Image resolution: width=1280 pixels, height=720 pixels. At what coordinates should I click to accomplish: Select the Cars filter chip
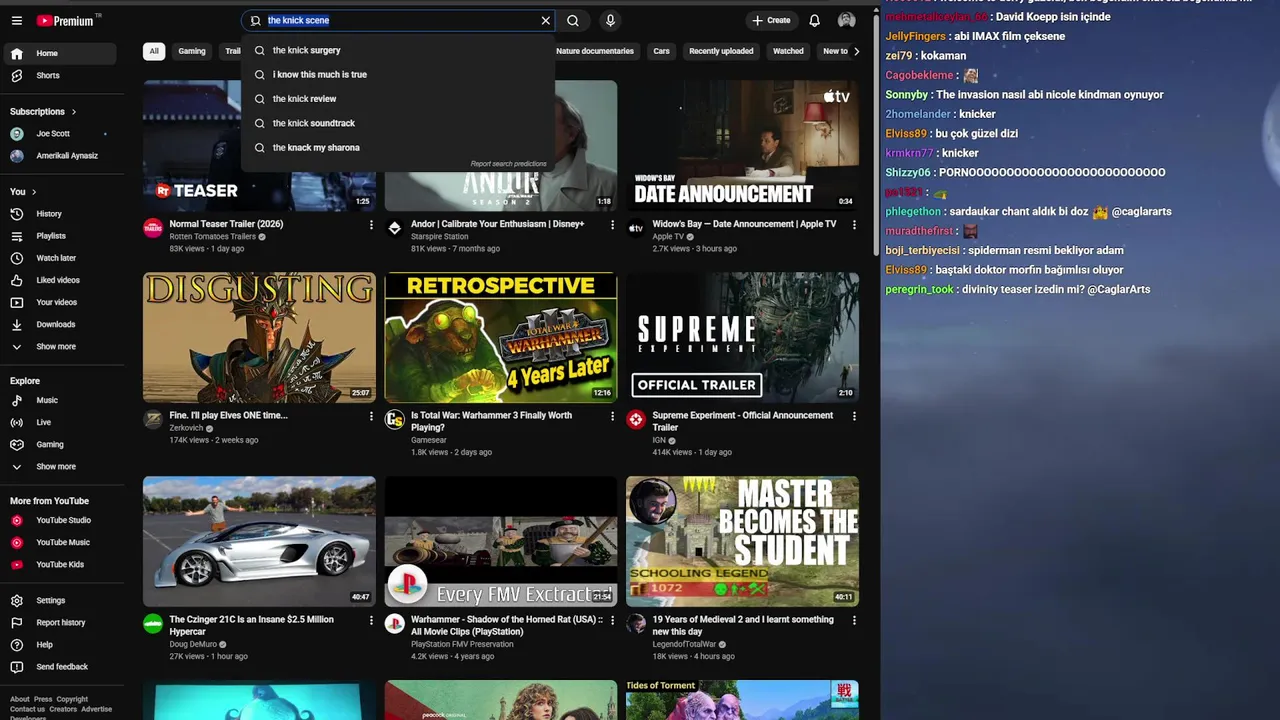[x=661, y=51]
